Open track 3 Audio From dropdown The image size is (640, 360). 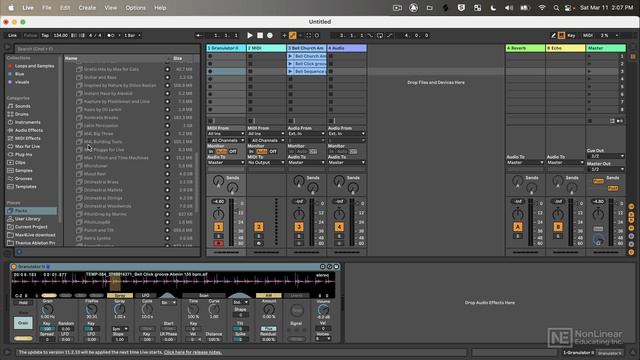pos(306,133)
